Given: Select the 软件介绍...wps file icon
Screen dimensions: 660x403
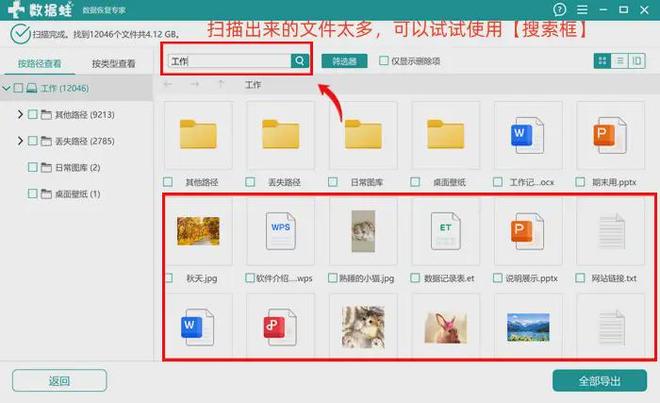Looking at the screenshot, I should (281, 231).
